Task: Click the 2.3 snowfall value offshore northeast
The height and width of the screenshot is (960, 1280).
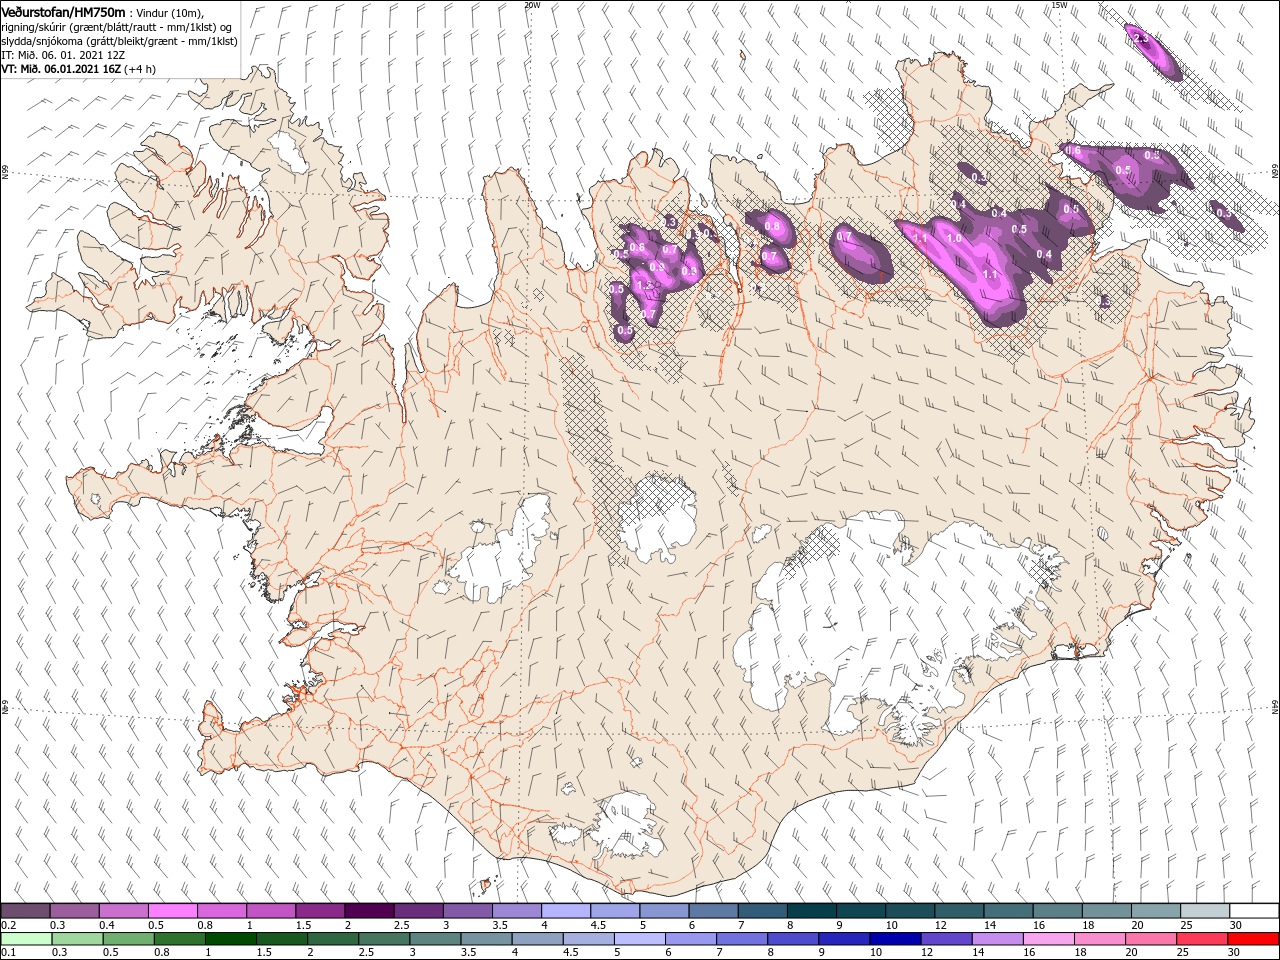Action: click(1142, 39)
